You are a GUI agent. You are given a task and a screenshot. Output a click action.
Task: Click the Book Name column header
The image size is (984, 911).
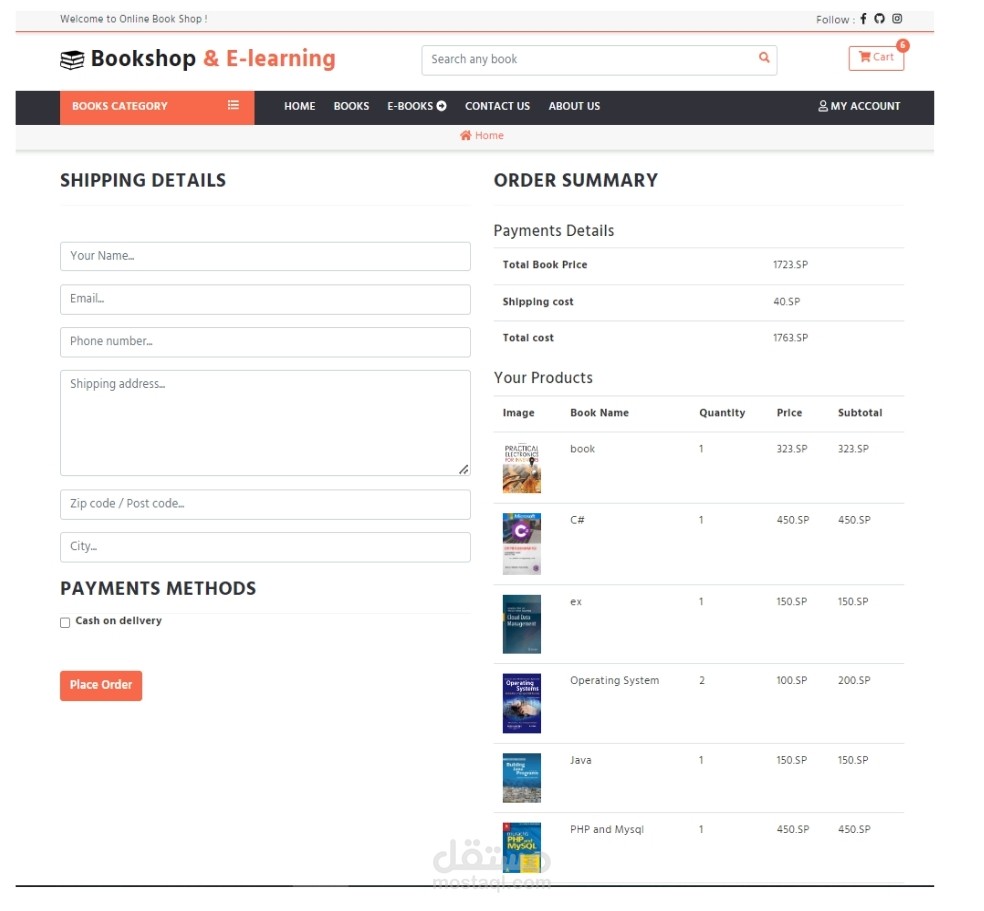(599, 413)
